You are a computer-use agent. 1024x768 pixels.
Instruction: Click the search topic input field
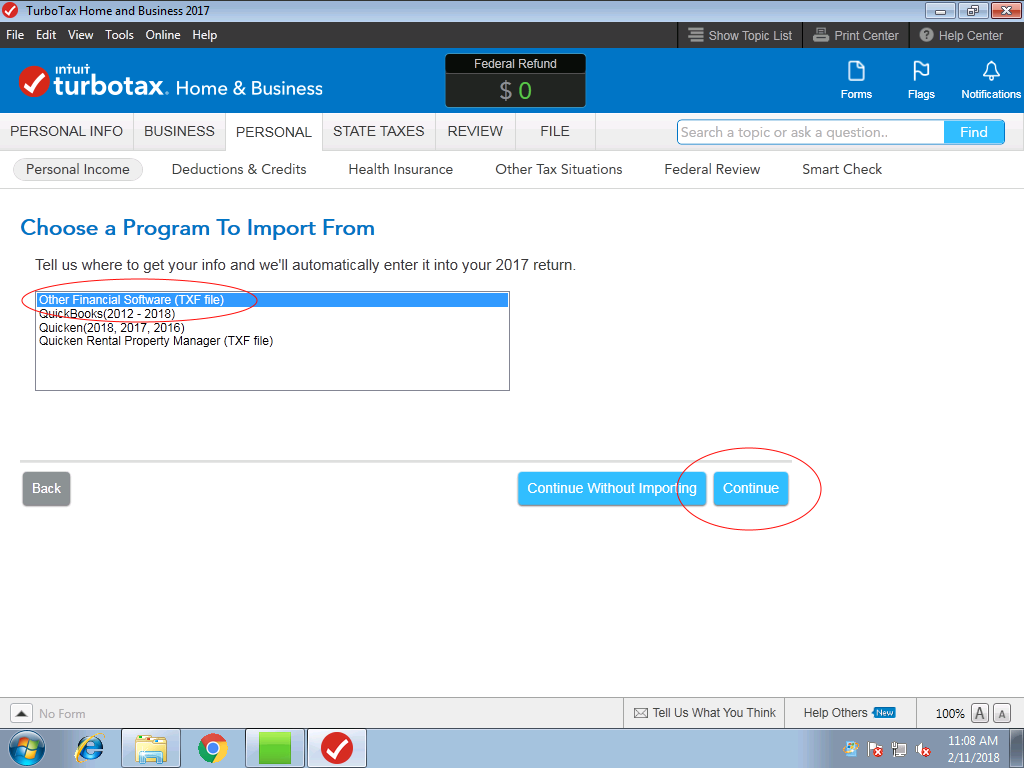click(x=810, y=132)
